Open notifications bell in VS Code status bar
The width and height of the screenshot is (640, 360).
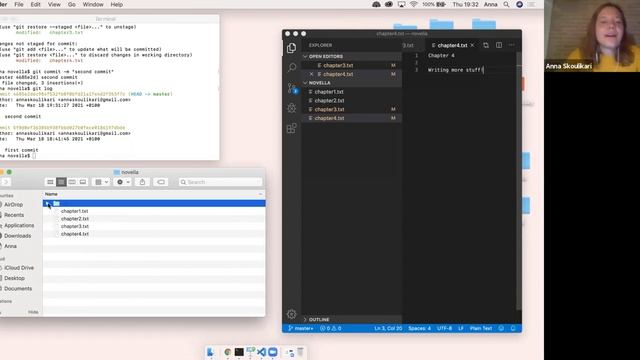point(513,328)
